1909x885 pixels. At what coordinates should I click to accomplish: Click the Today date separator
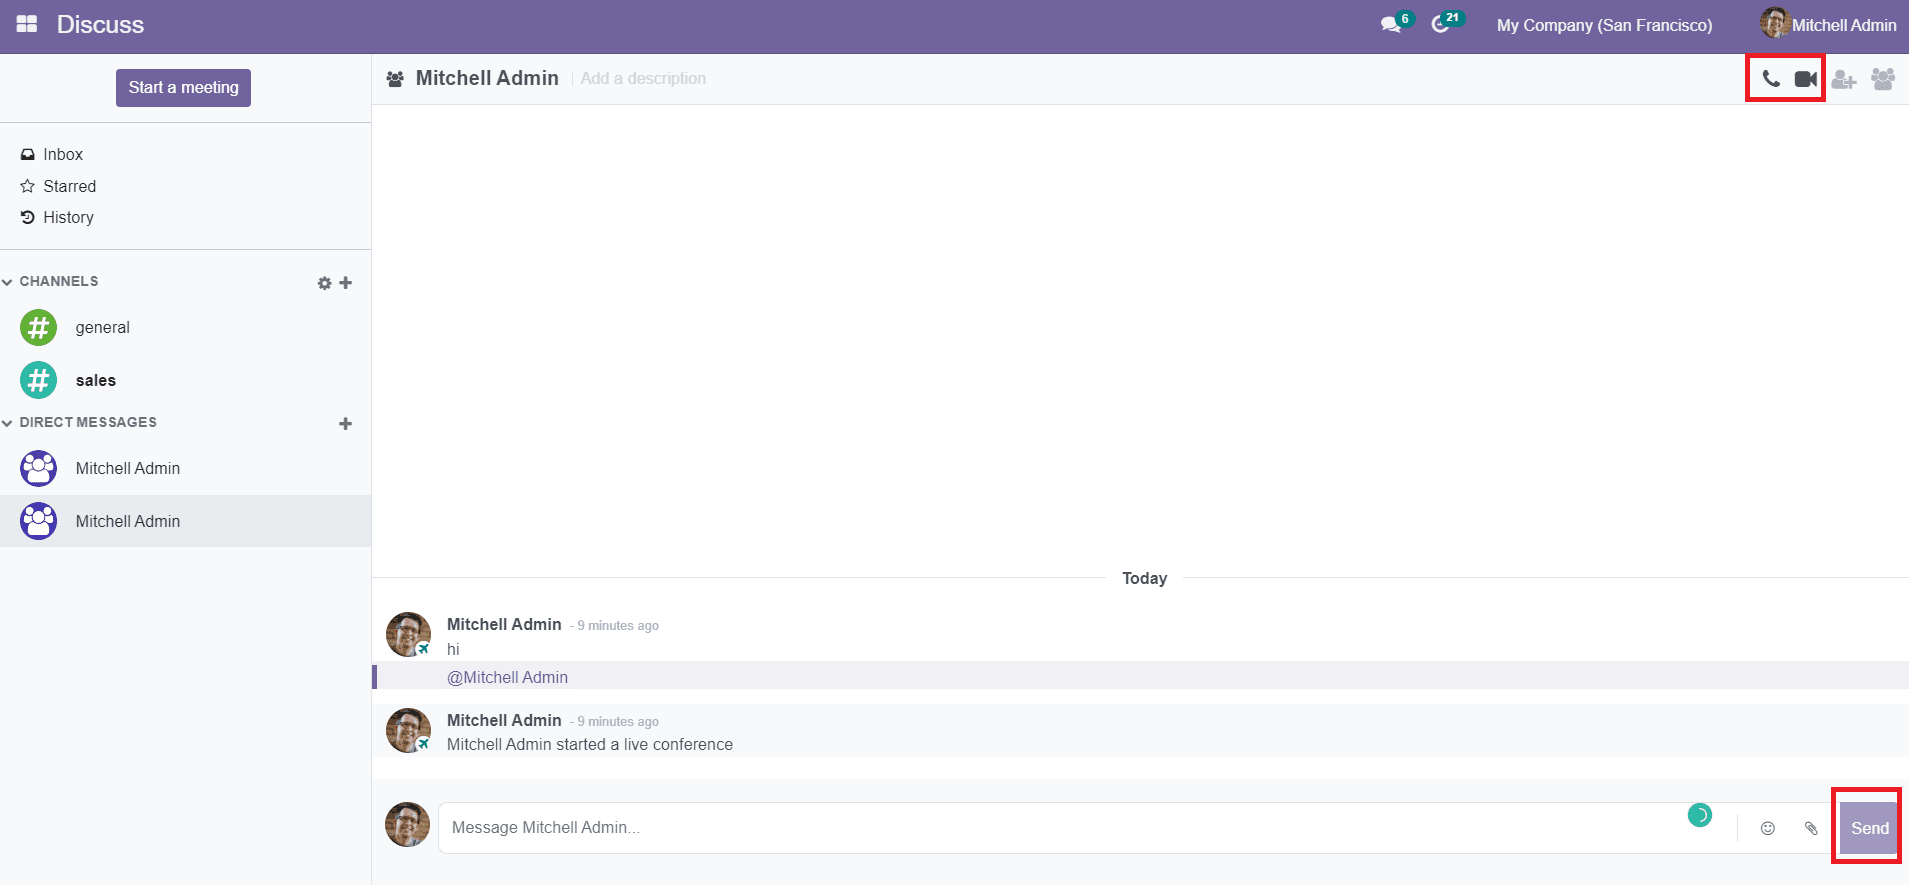tap(1144, 578)
